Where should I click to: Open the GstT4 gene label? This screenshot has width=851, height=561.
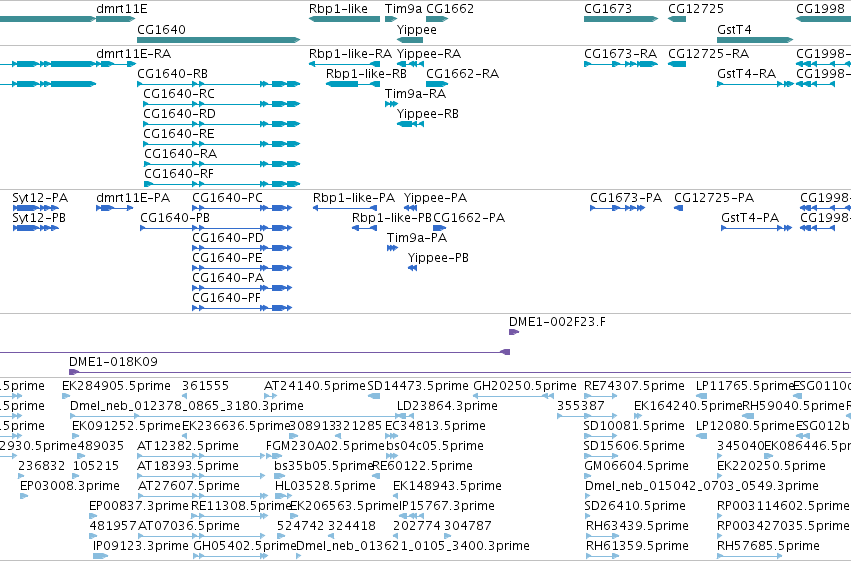[734, 30]
